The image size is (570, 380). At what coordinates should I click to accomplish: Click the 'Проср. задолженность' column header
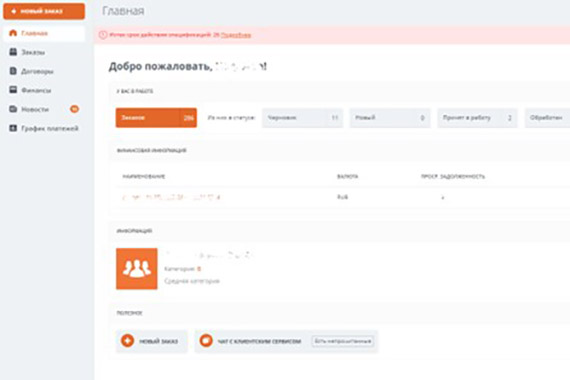453,176
